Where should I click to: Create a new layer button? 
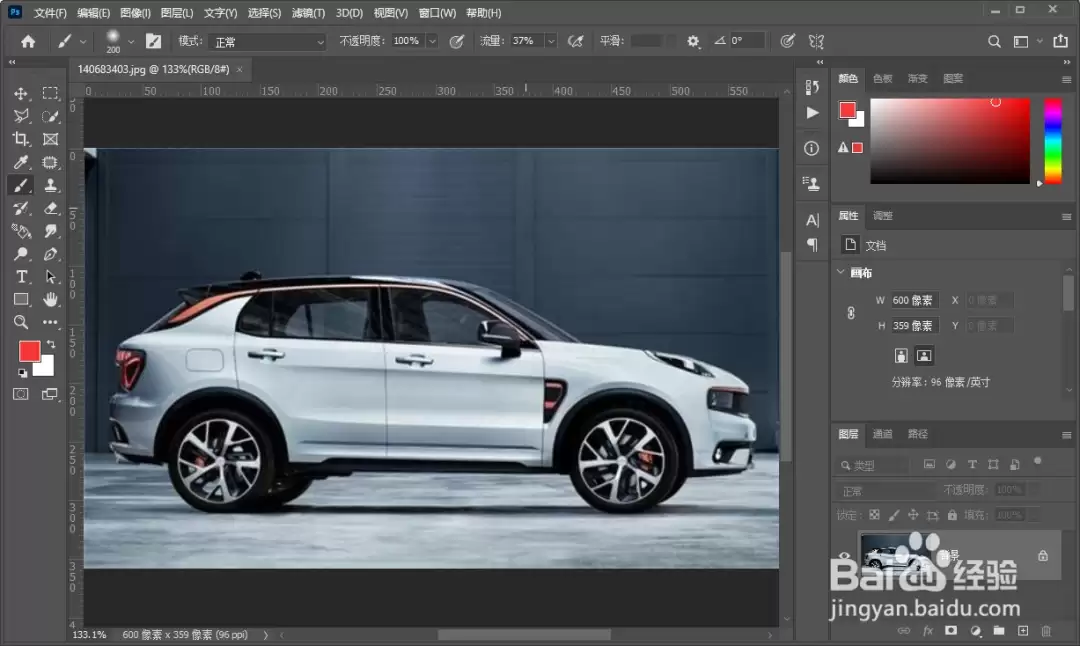pos(1023,630)
